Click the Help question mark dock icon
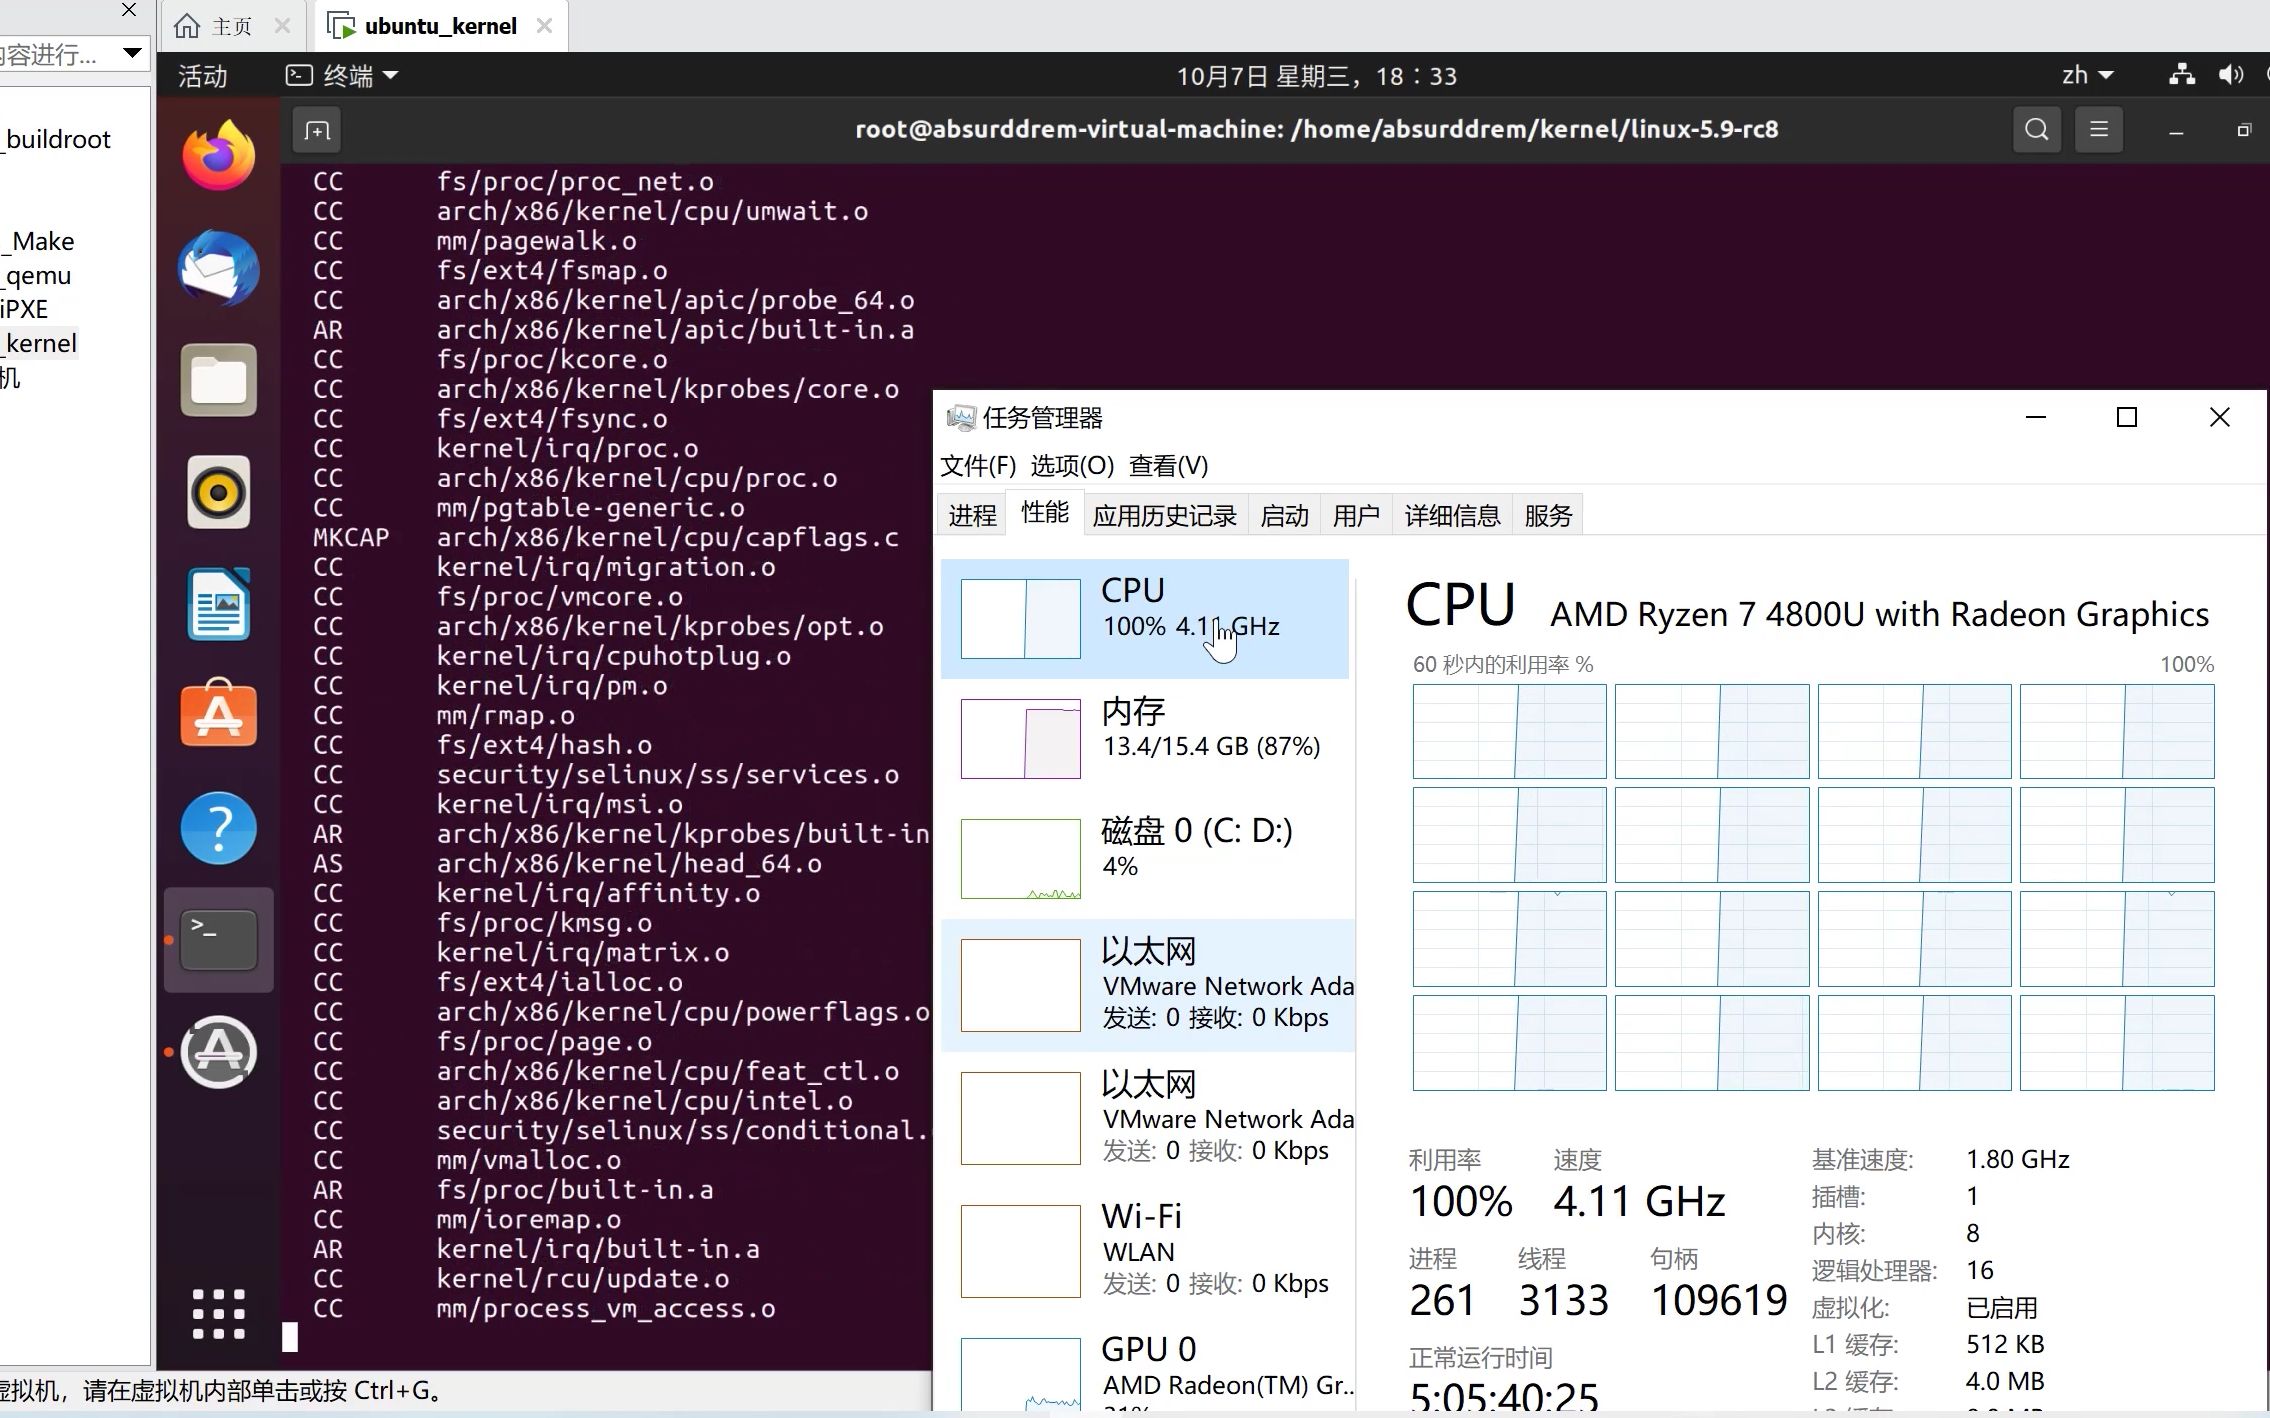Image resolution: width=2270 pixels, height=1418 pixels. tap(217, 828)
